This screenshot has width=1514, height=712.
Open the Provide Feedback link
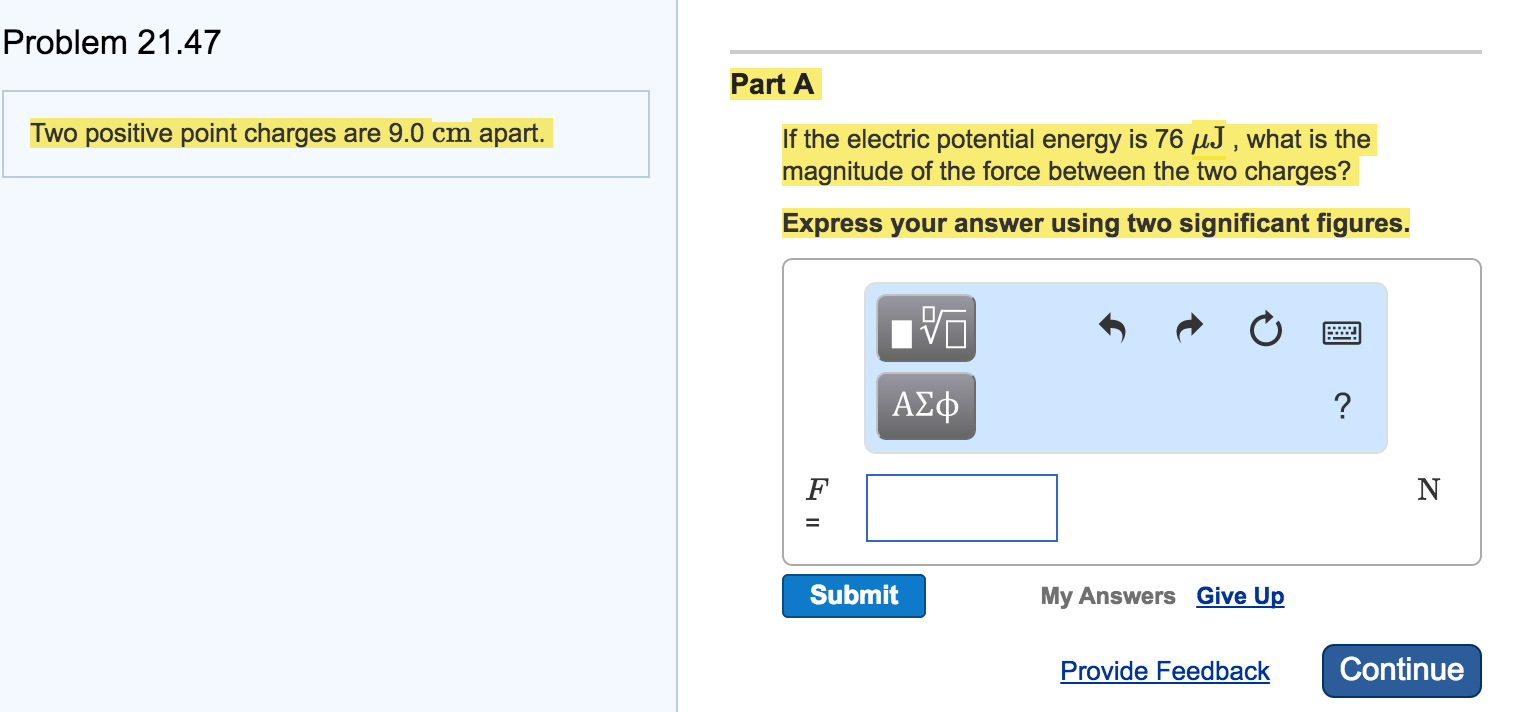pos(1165,671)
